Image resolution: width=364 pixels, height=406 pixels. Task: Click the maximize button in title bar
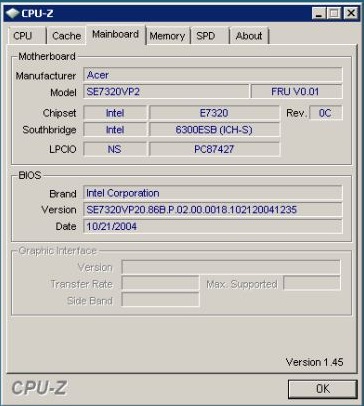point(334,14)
